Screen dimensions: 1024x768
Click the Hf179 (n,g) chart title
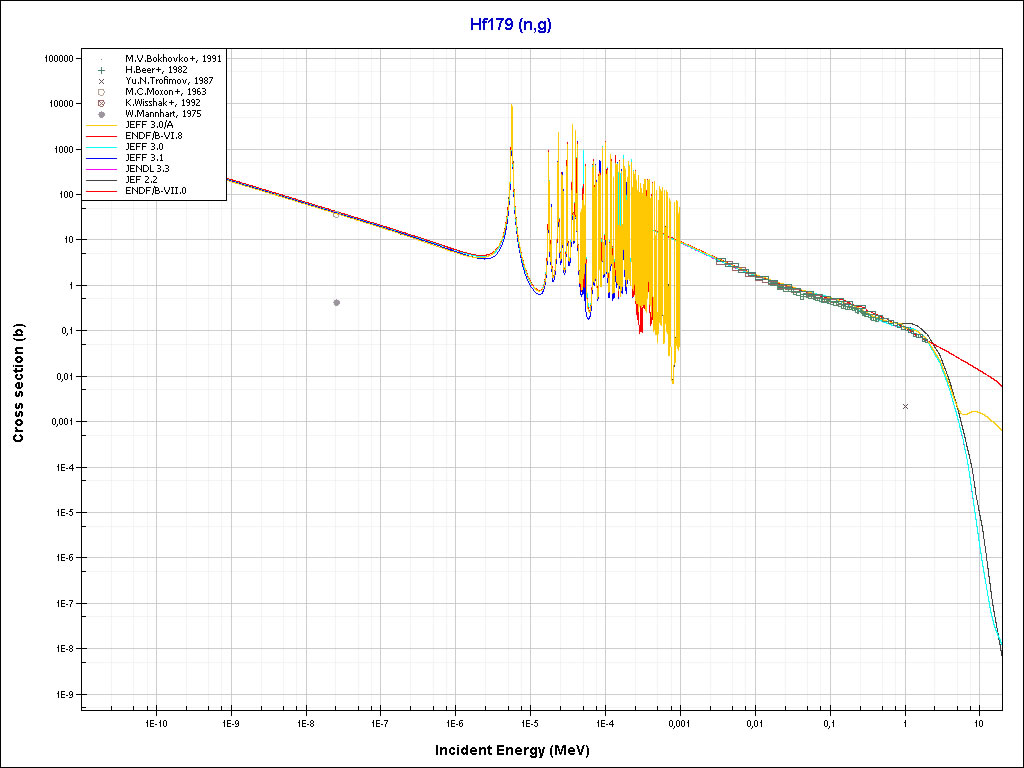click(x=511, y=24)
